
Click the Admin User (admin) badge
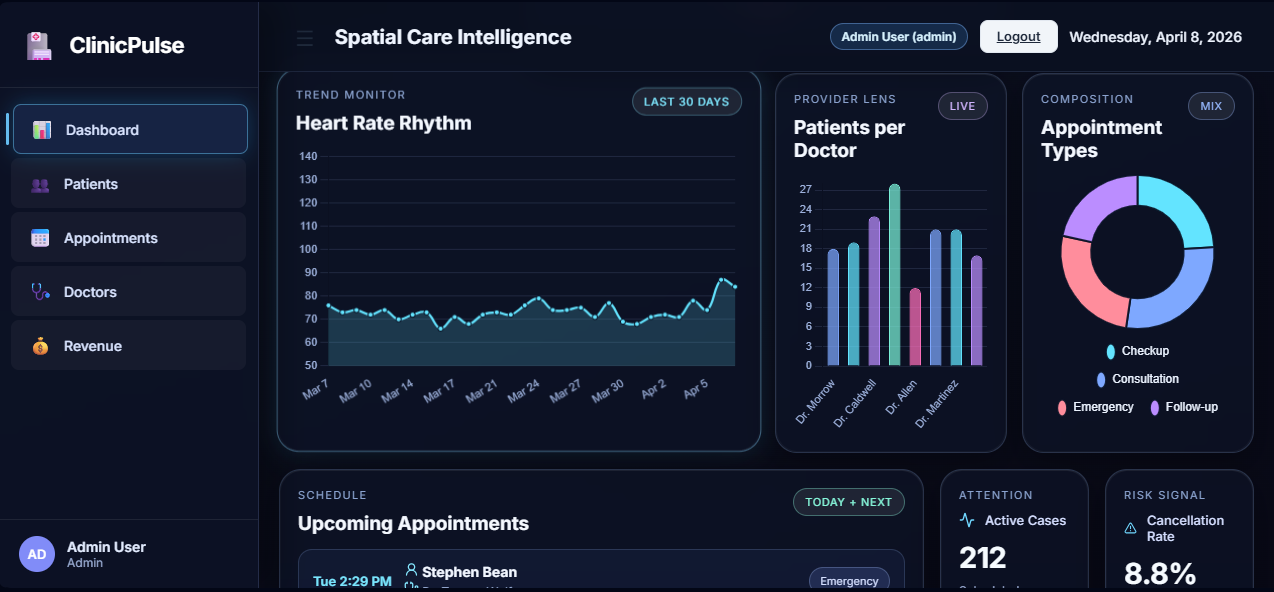coord(898,36)
